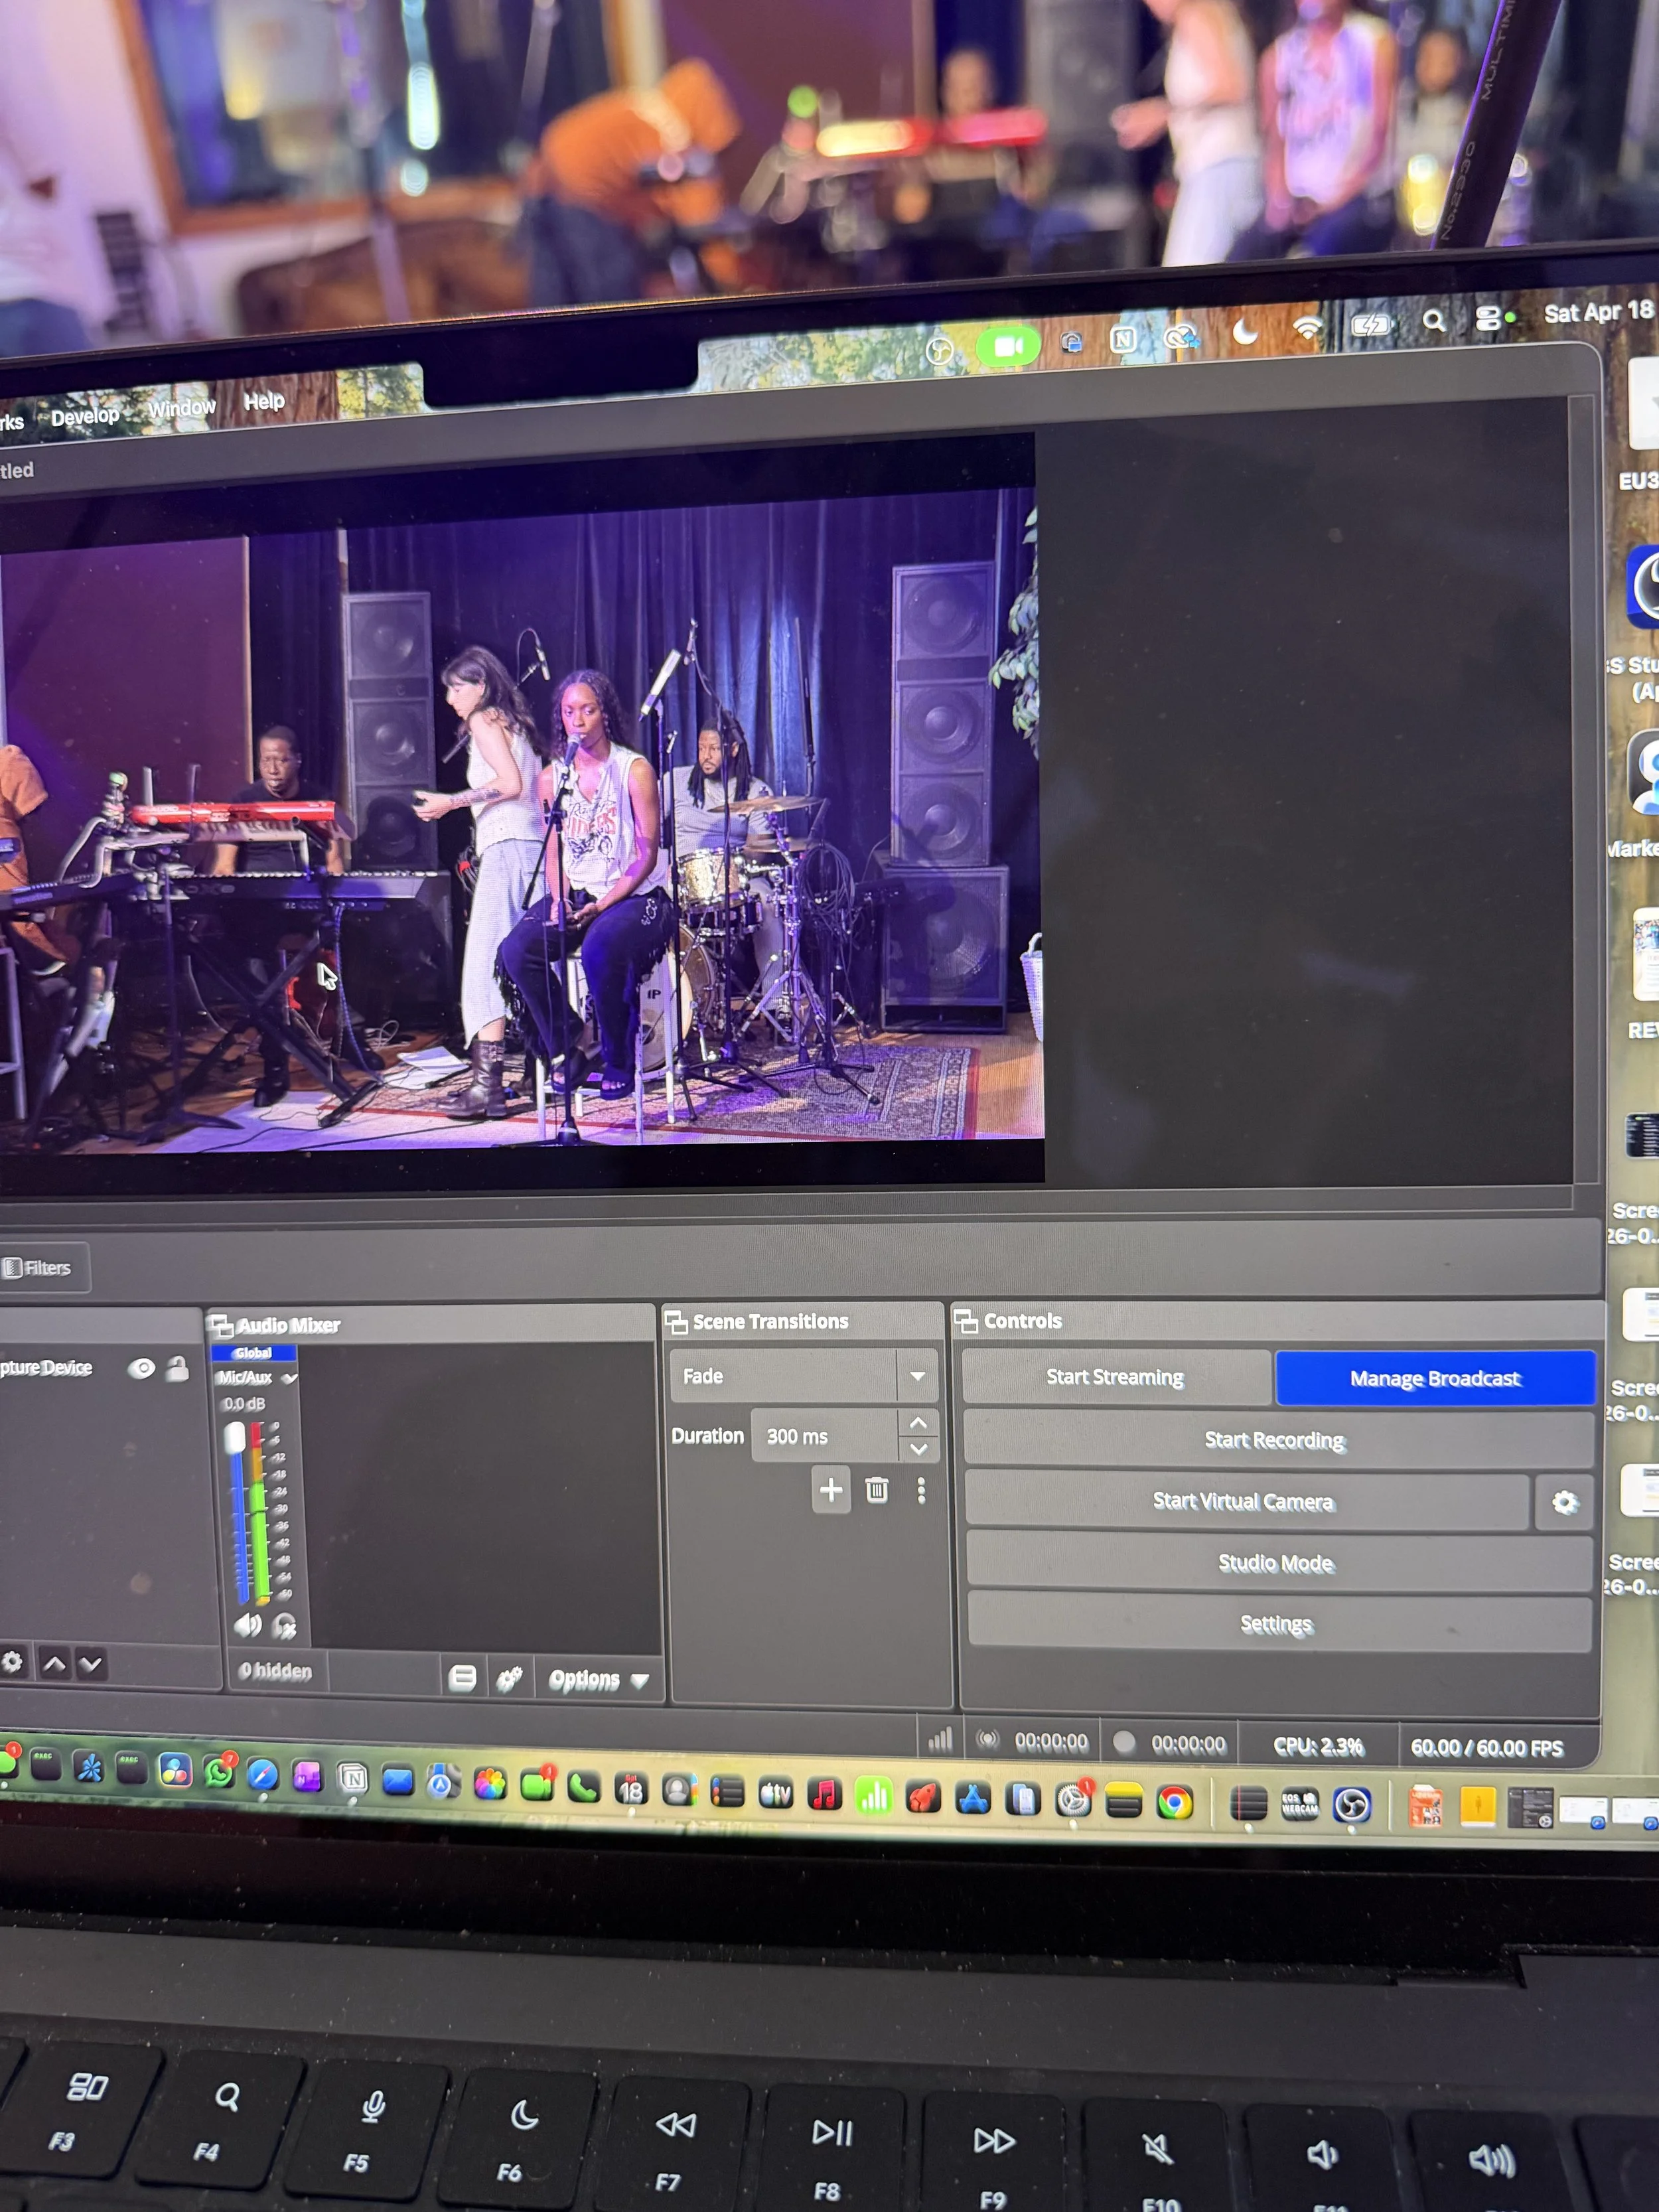Open OBS icon in the Dock

tap(1351, 1805)
